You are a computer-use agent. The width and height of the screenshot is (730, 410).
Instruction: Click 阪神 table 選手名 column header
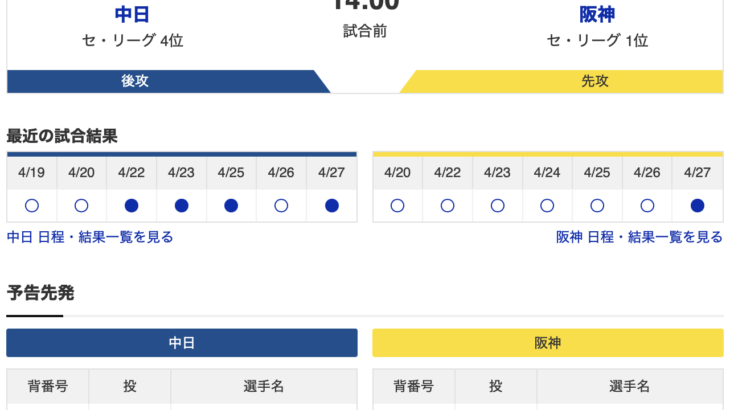coord(630,386)
